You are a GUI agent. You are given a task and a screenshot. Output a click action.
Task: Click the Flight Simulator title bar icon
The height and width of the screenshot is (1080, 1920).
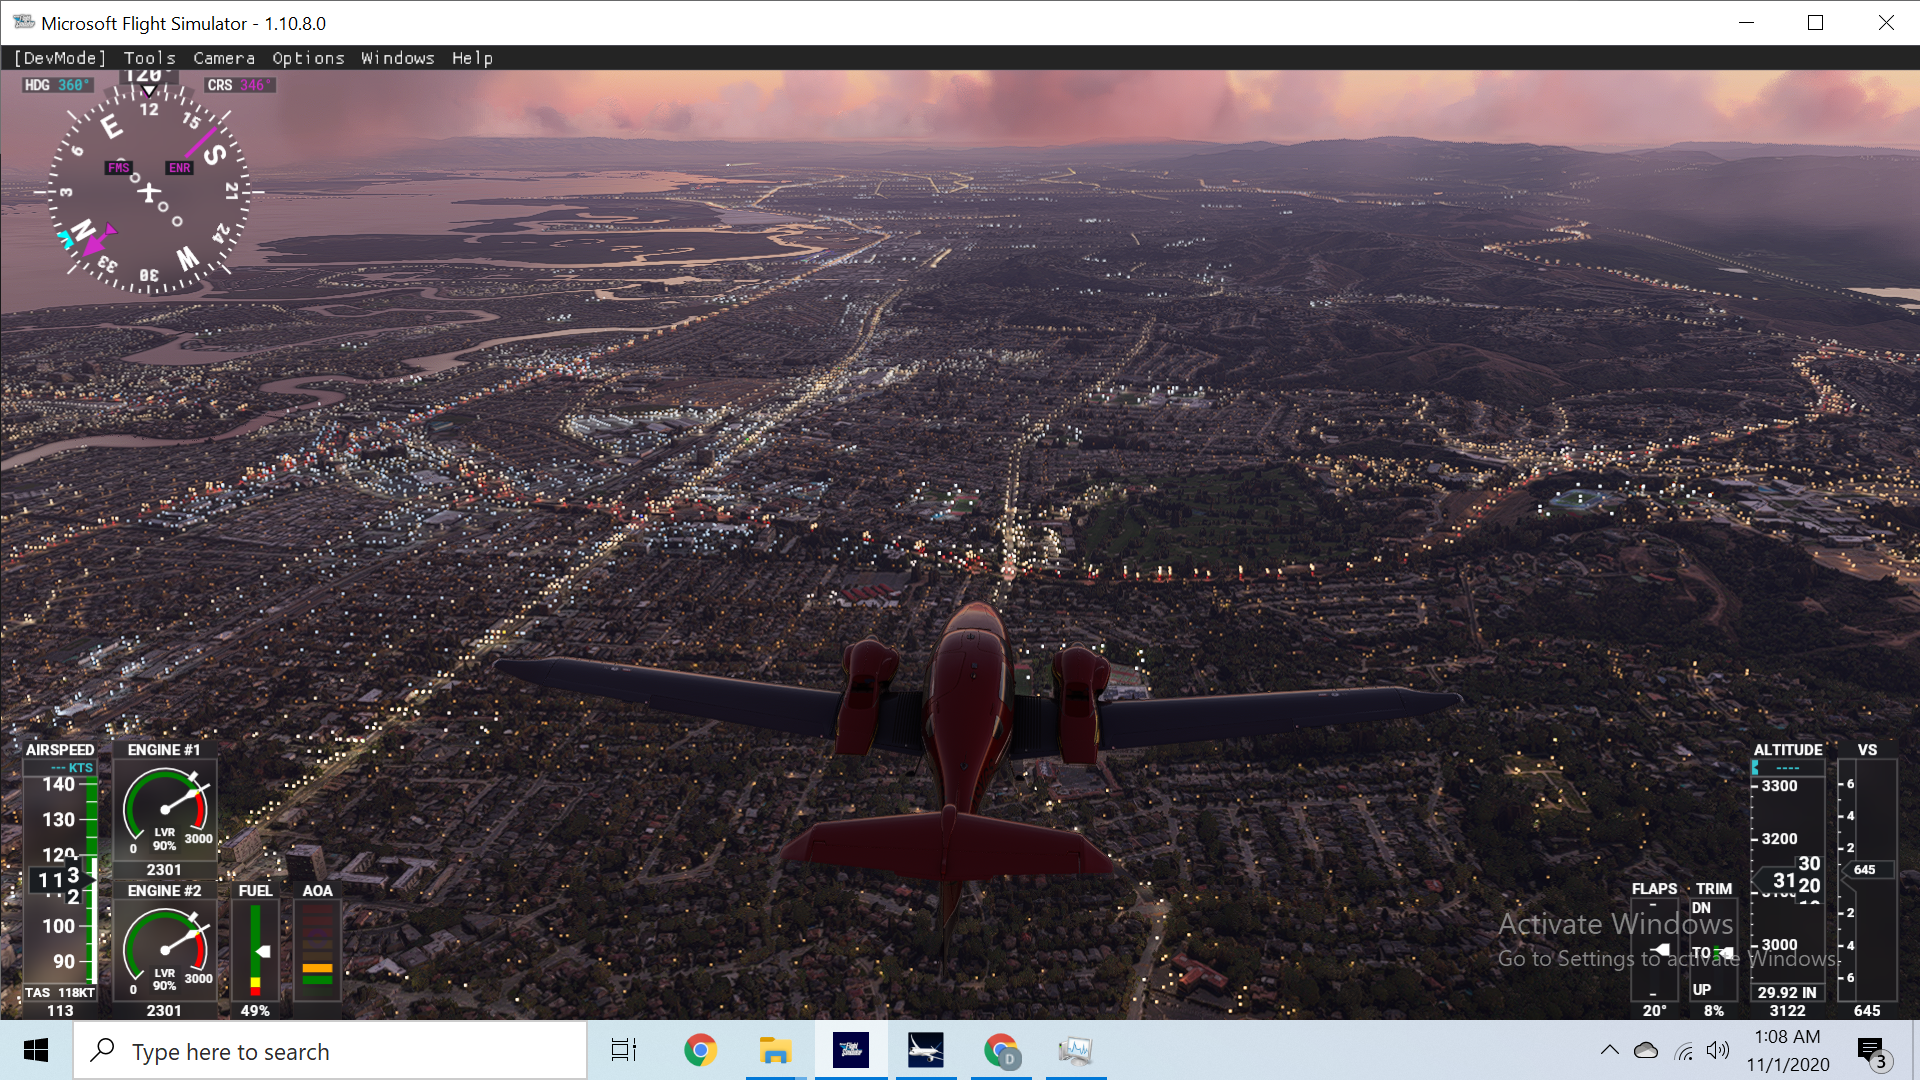(24, 22)
